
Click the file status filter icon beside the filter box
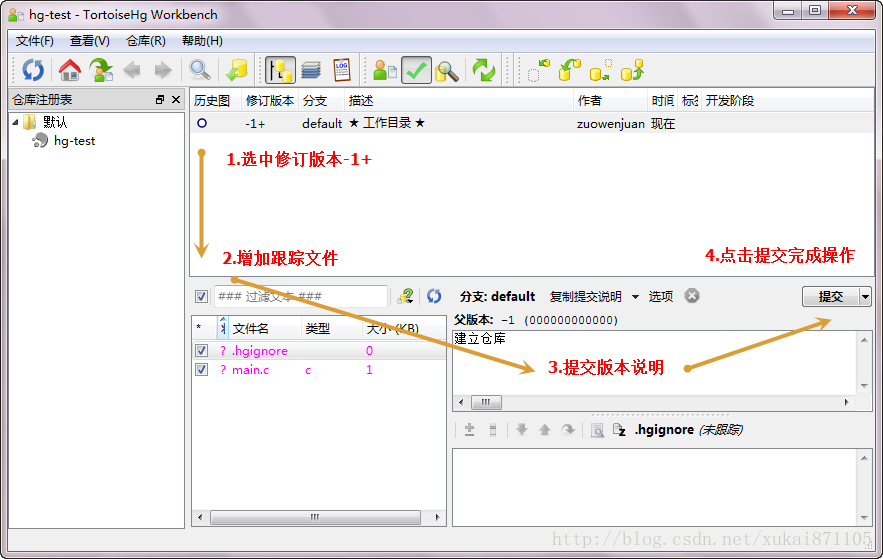point(405,296)
